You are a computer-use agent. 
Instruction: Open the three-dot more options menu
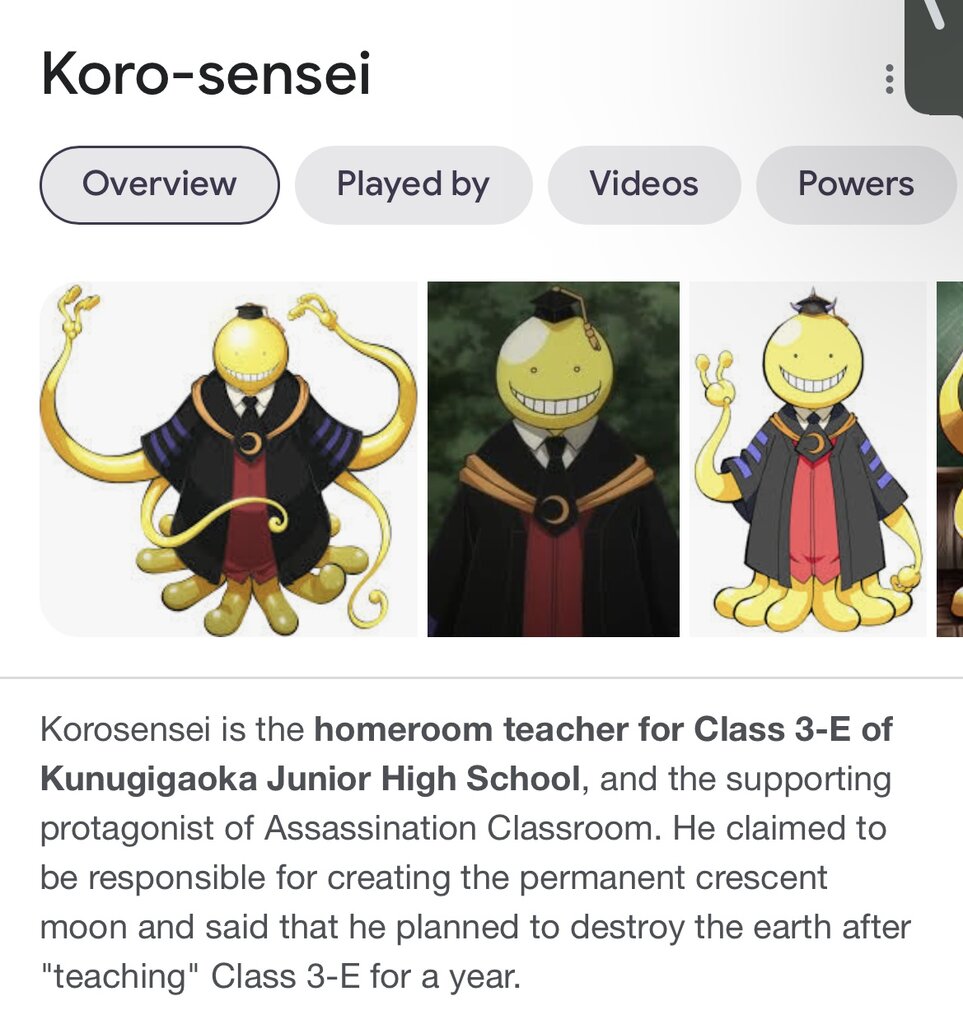coord(889,79)
